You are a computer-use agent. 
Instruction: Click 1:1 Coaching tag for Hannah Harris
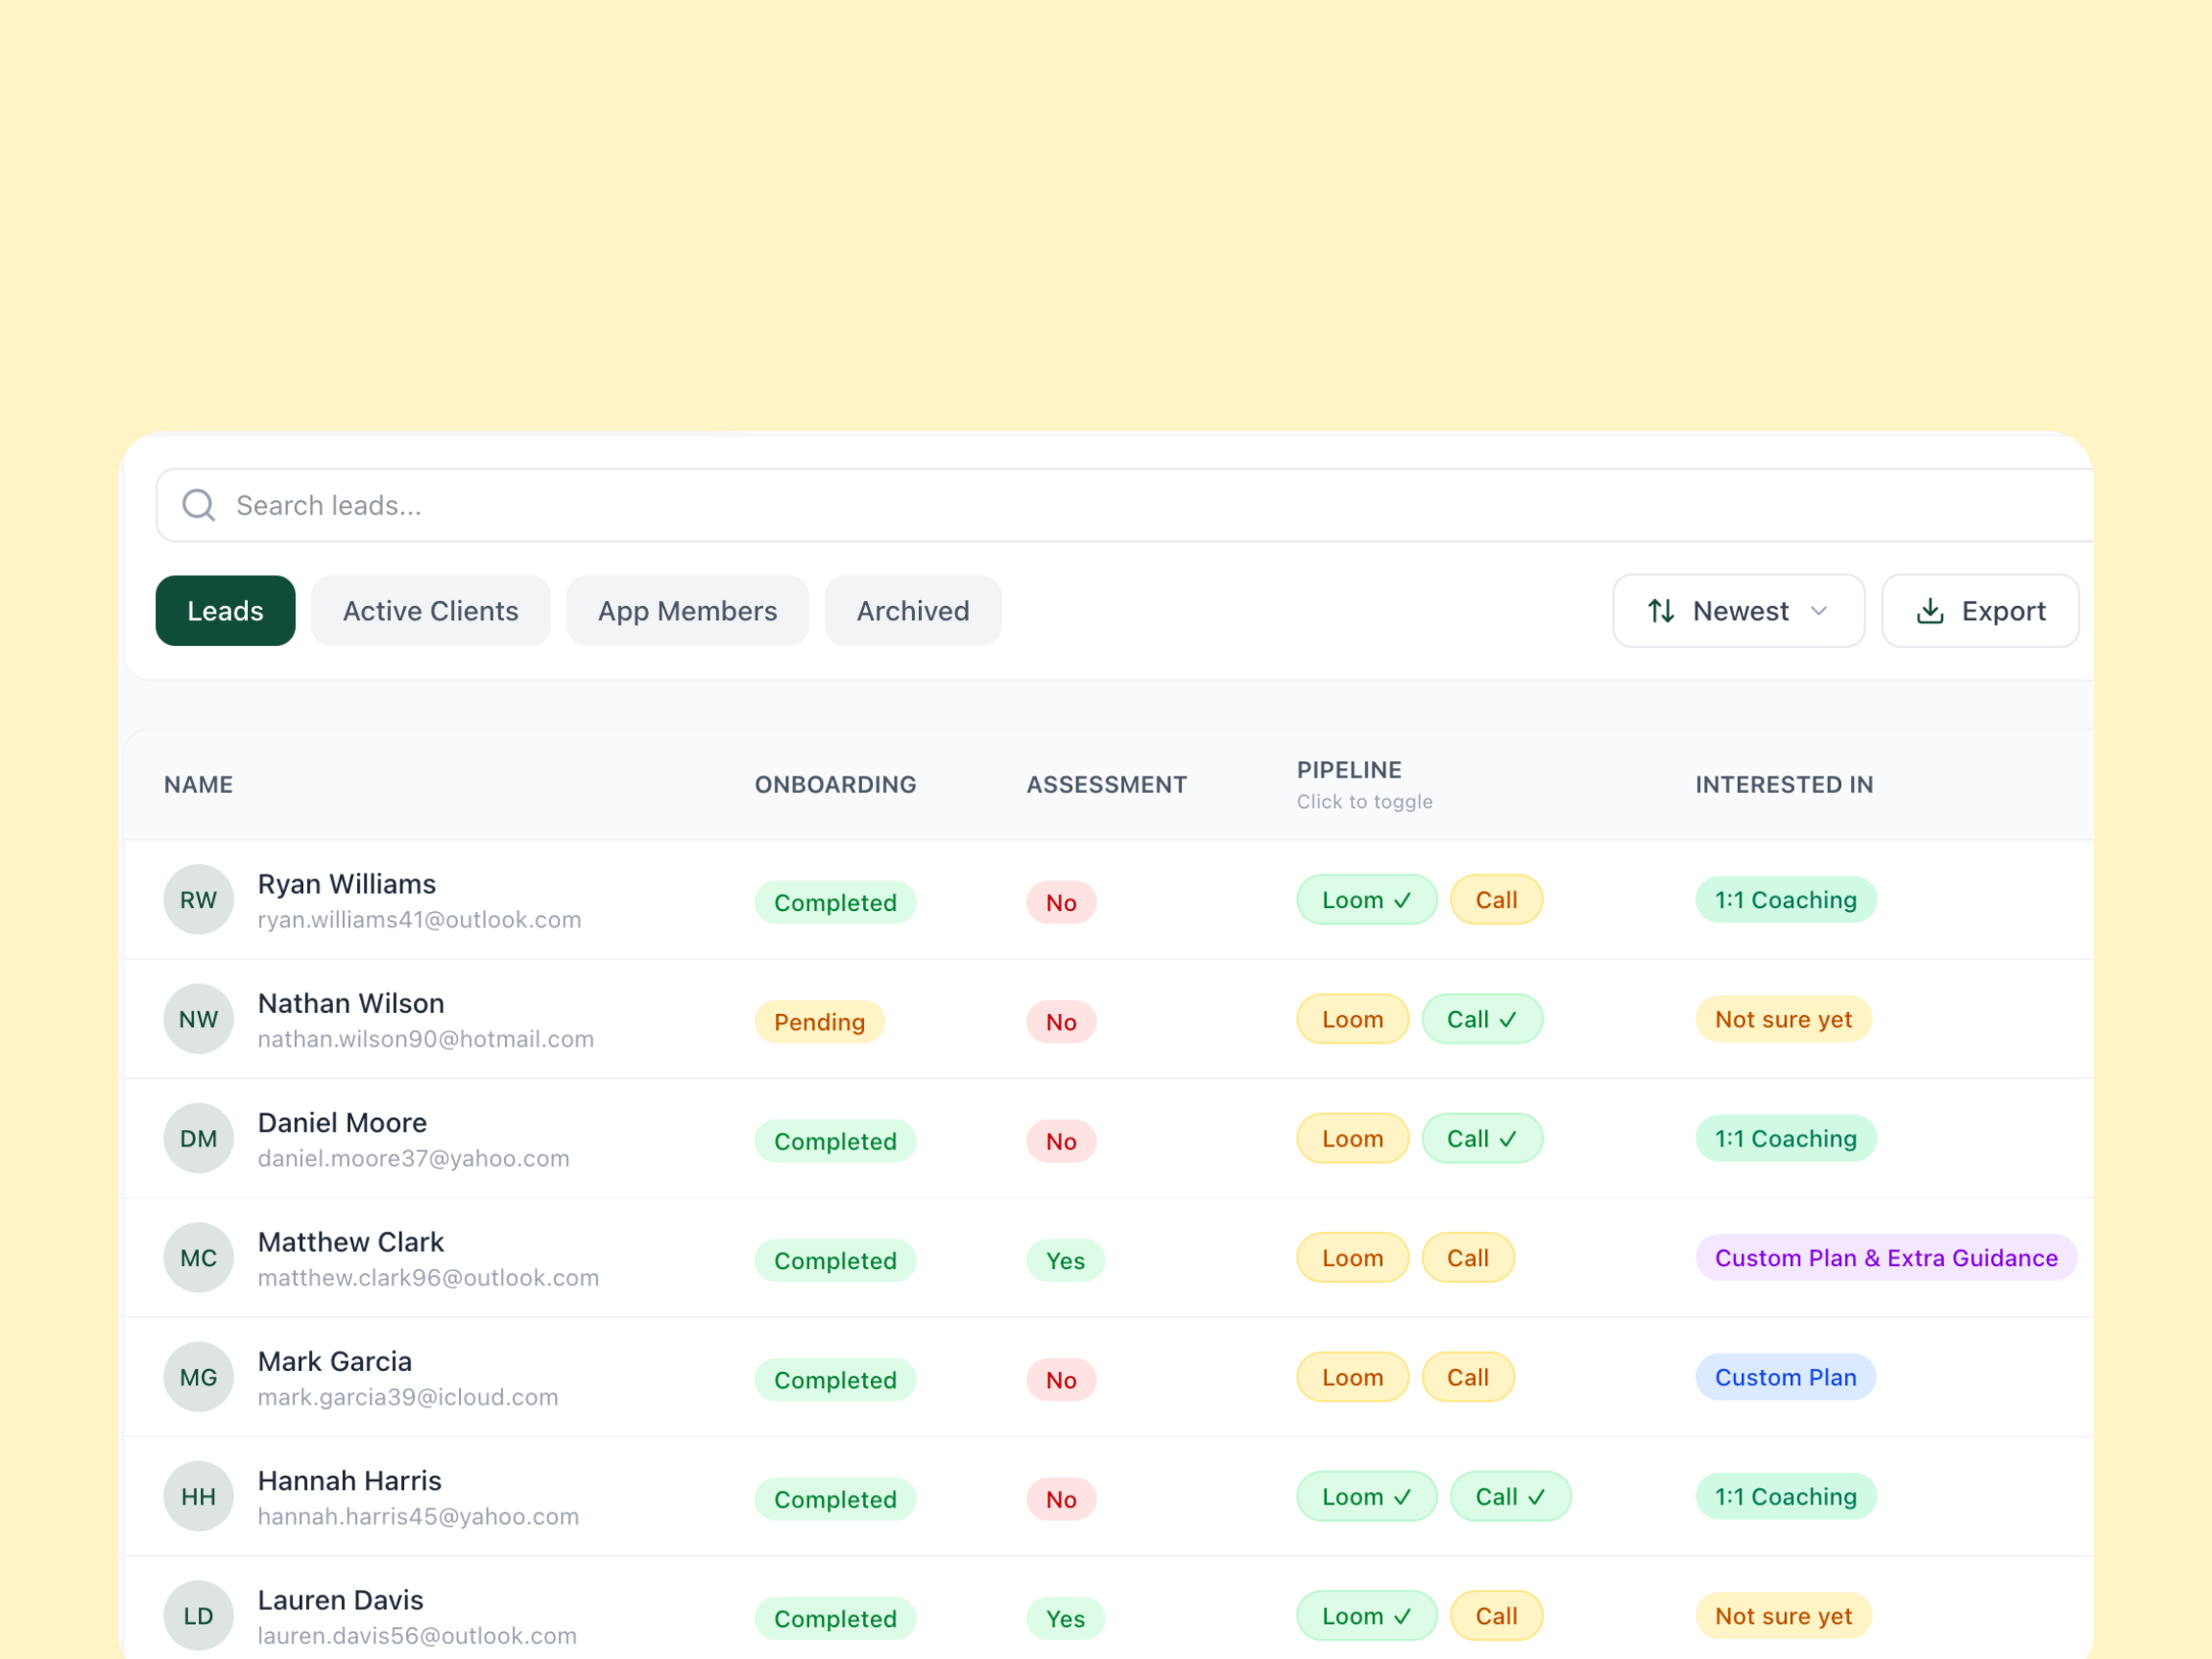tap(1785, 1496)
